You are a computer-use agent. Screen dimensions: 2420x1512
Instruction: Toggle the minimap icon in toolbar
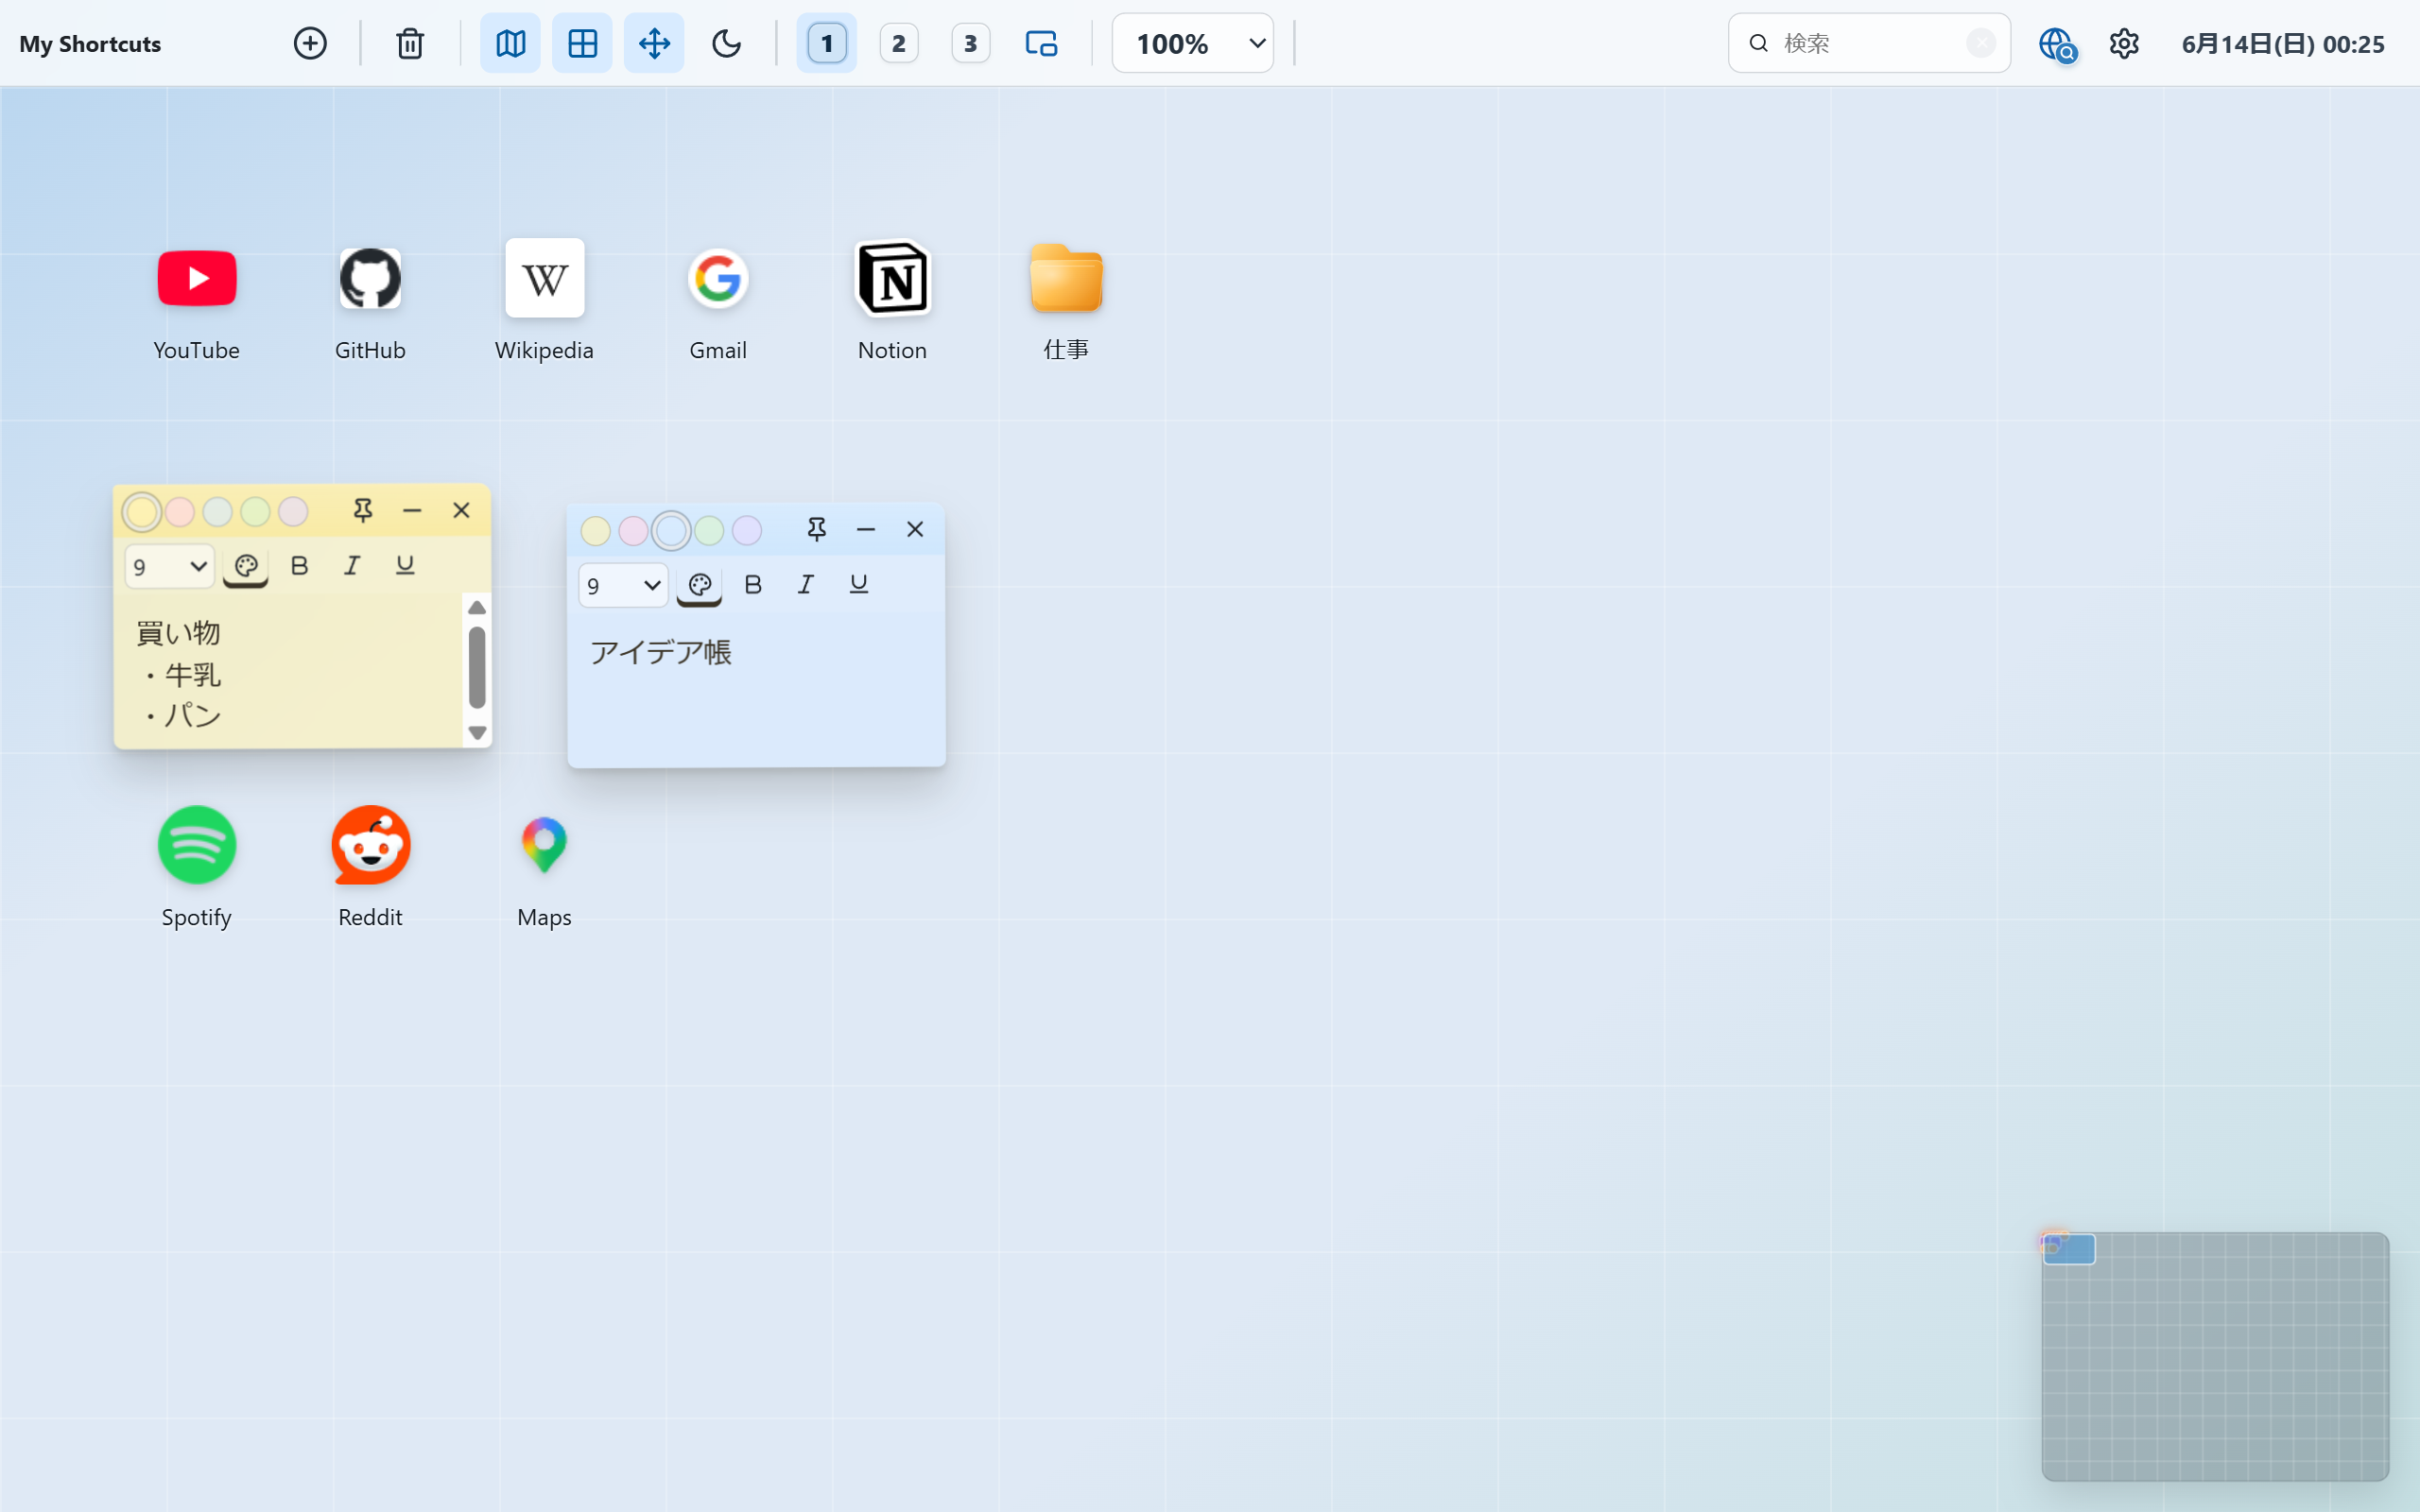pos(510,43)
